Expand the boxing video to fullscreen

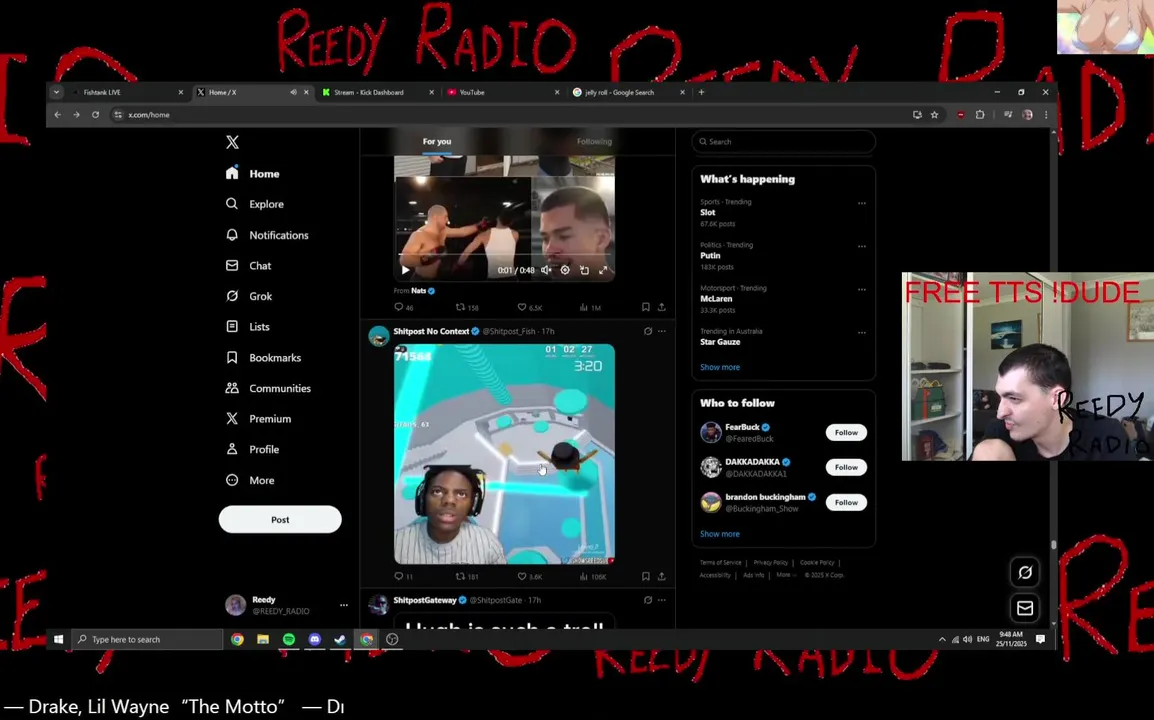[603, 270]
